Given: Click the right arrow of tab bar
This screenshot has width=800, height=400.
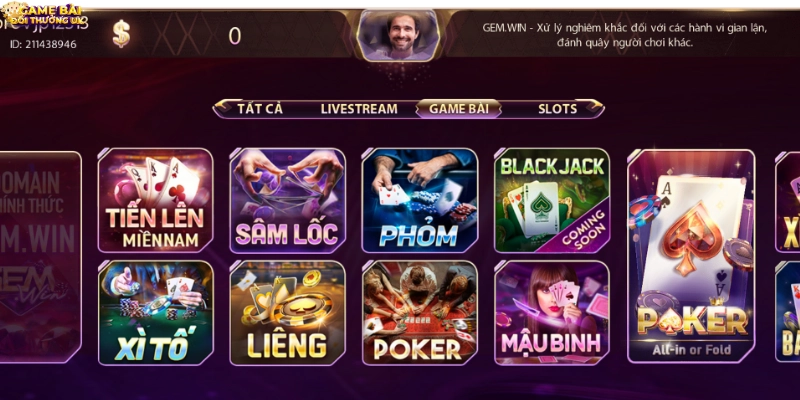Looking at the screenshot, I should 594,107.
